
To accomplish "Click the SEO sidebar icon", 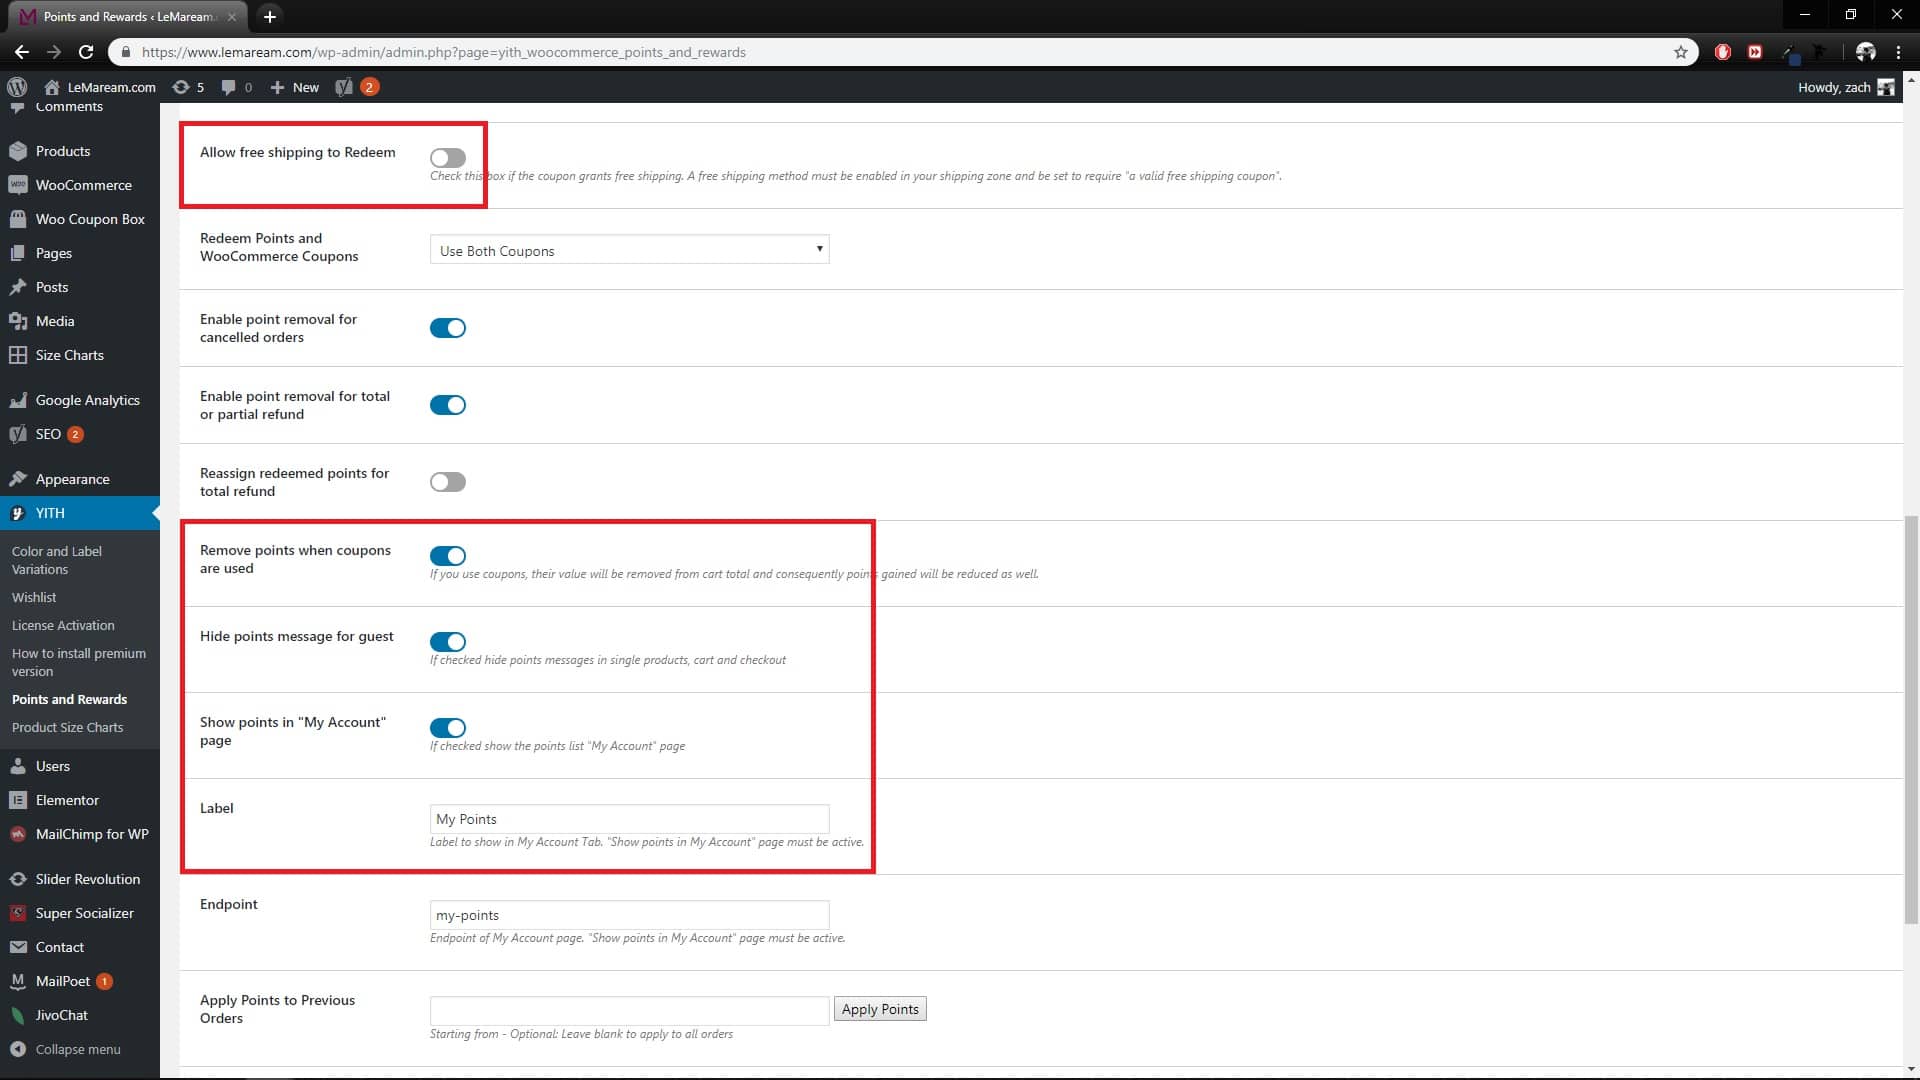I will [18, 434].
